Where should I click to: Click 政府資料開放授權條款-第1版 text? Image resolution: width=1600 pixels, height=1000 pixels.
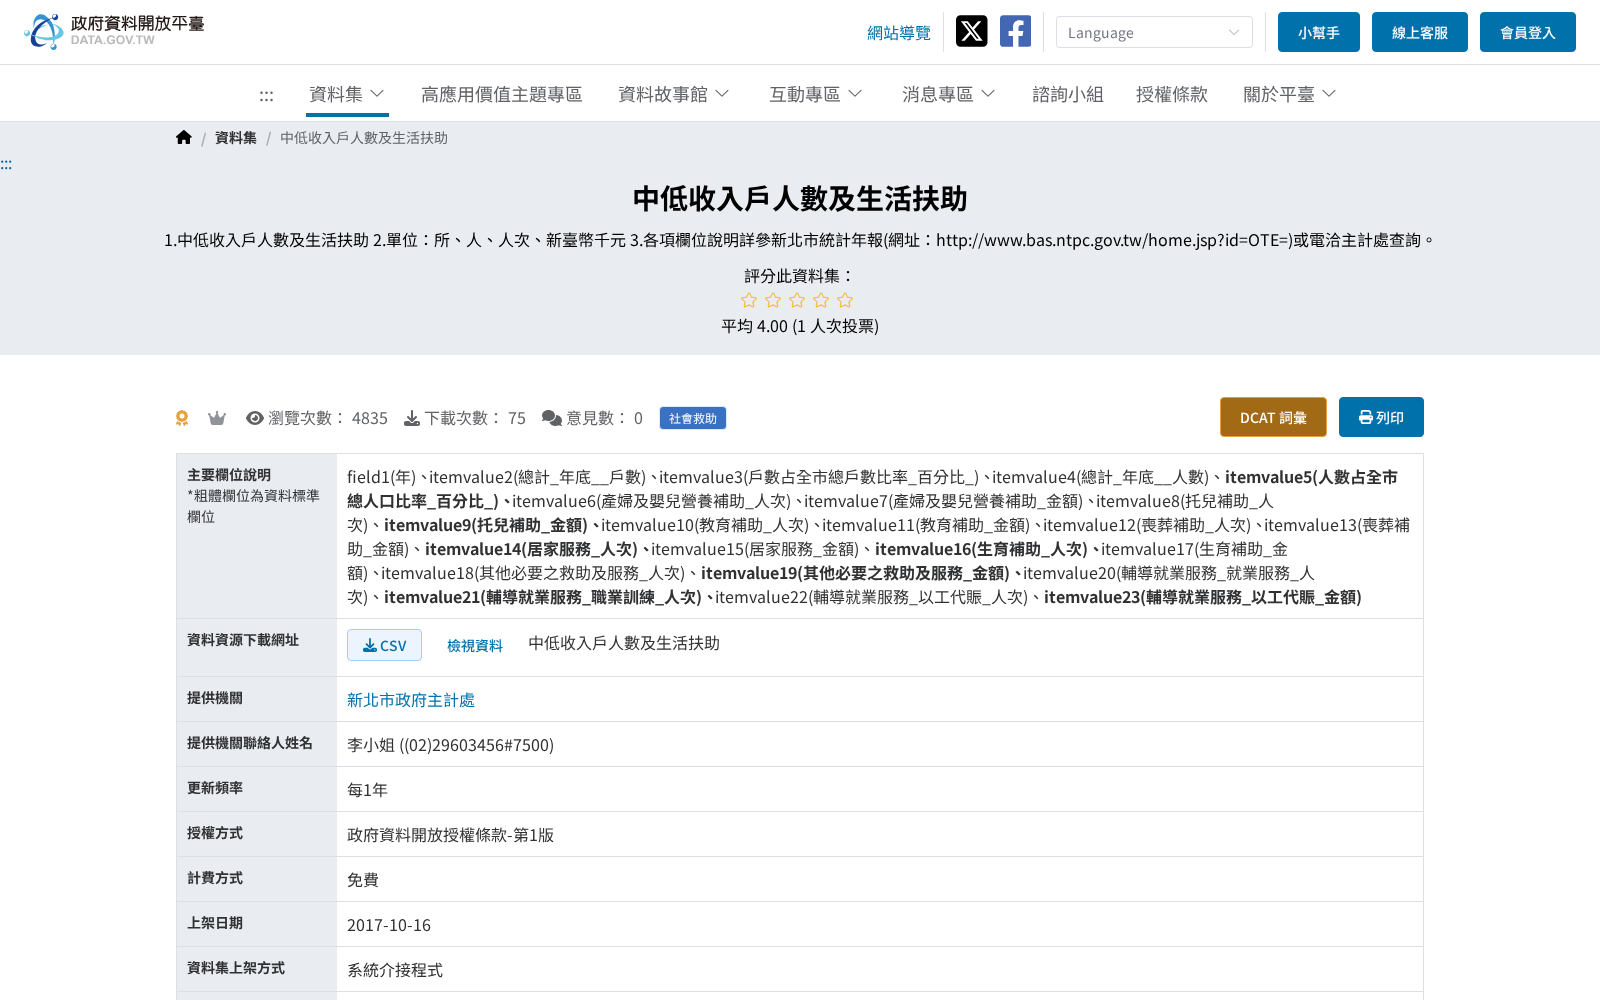[x=450, y=835]
